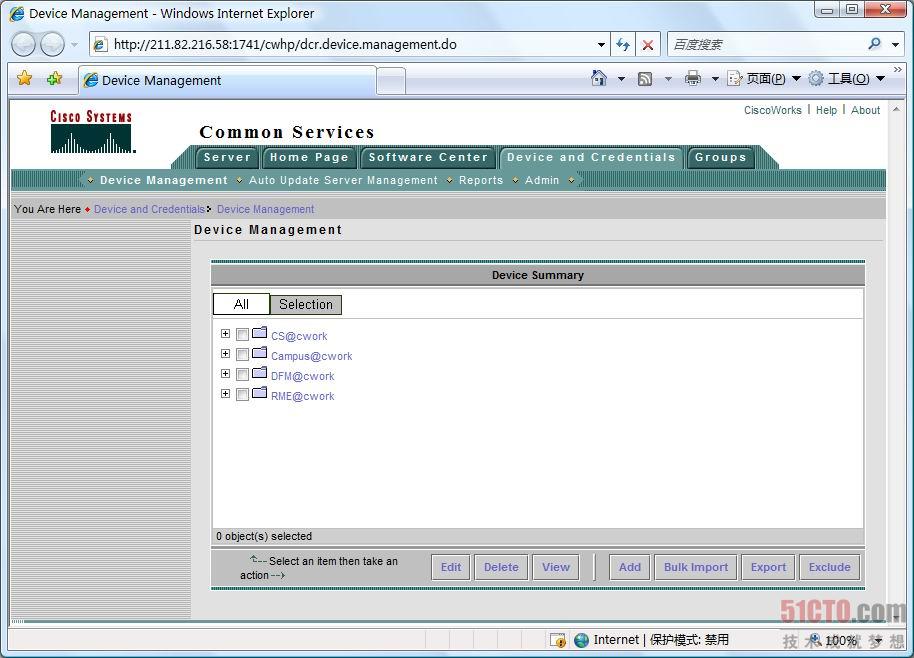
Task: Click the 百度搜索 search box
Action: pos(767,44)
